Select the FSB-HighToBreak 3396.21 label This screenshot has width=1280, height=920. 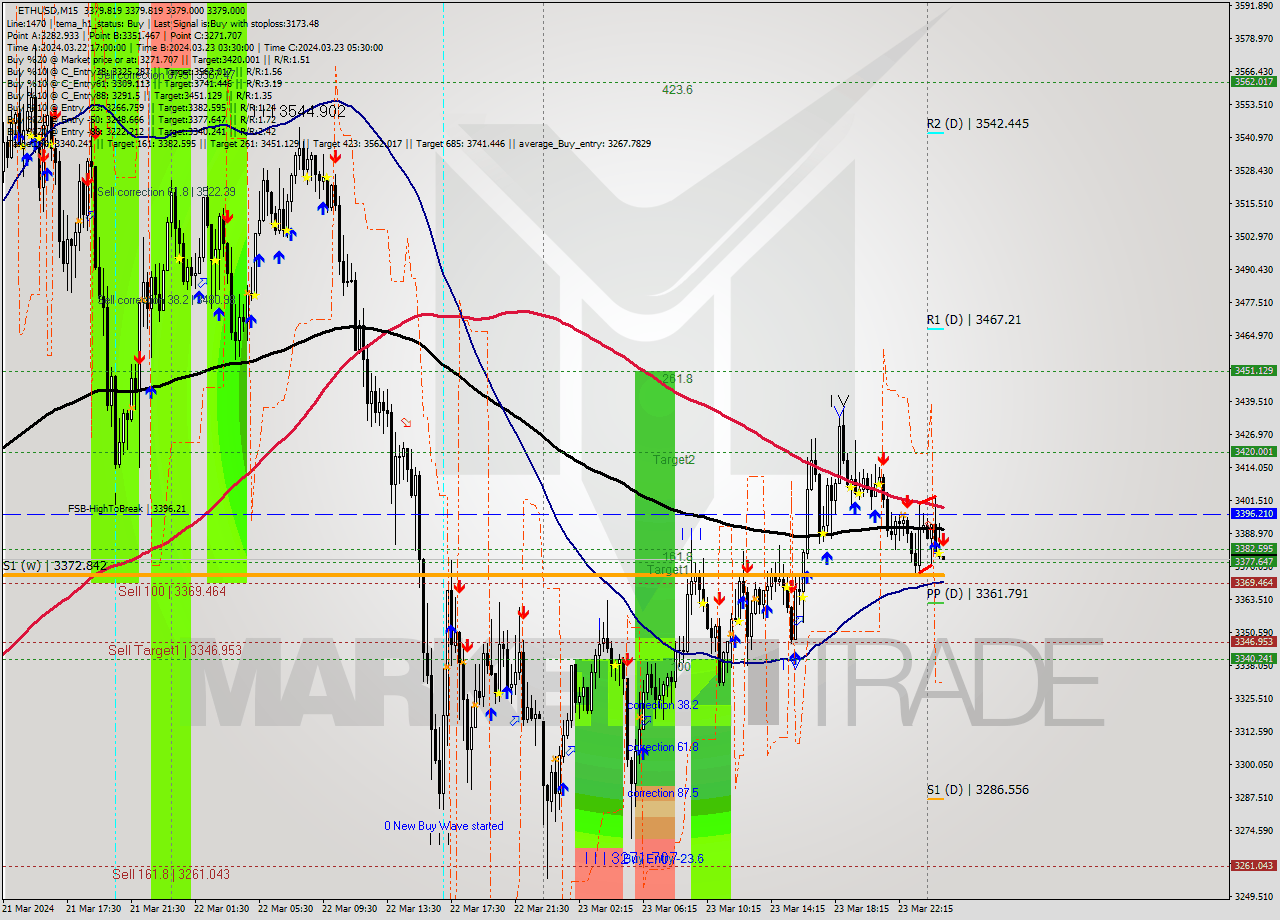click(127, 509)
